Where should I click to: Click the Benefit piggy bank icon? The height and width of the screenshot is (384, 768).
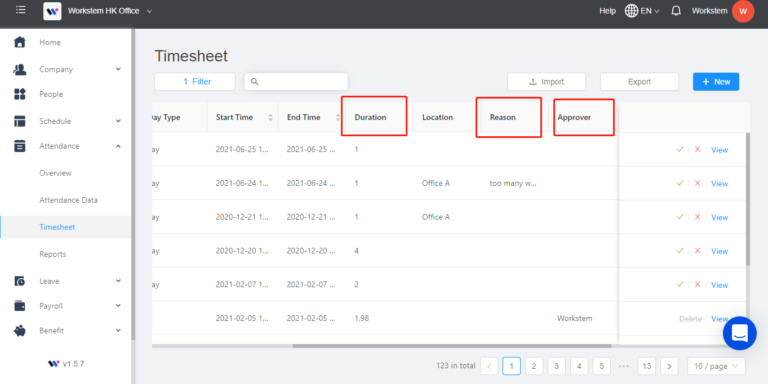20,331
